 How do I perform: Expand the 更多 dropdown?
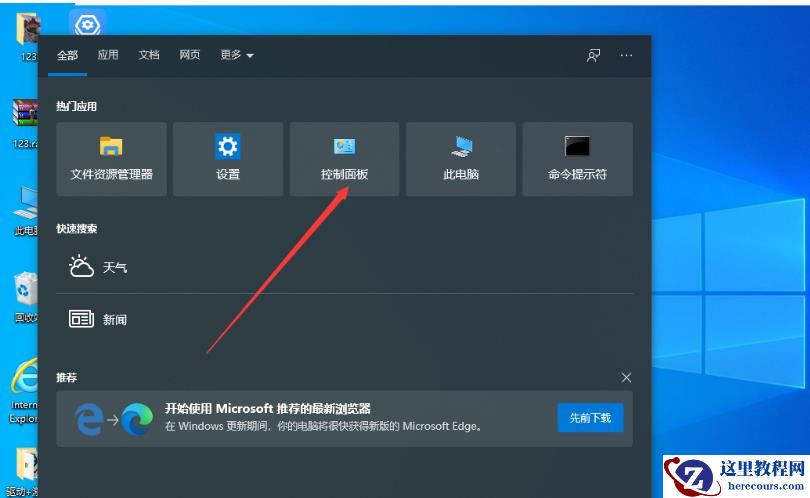[x=237, y=55]
